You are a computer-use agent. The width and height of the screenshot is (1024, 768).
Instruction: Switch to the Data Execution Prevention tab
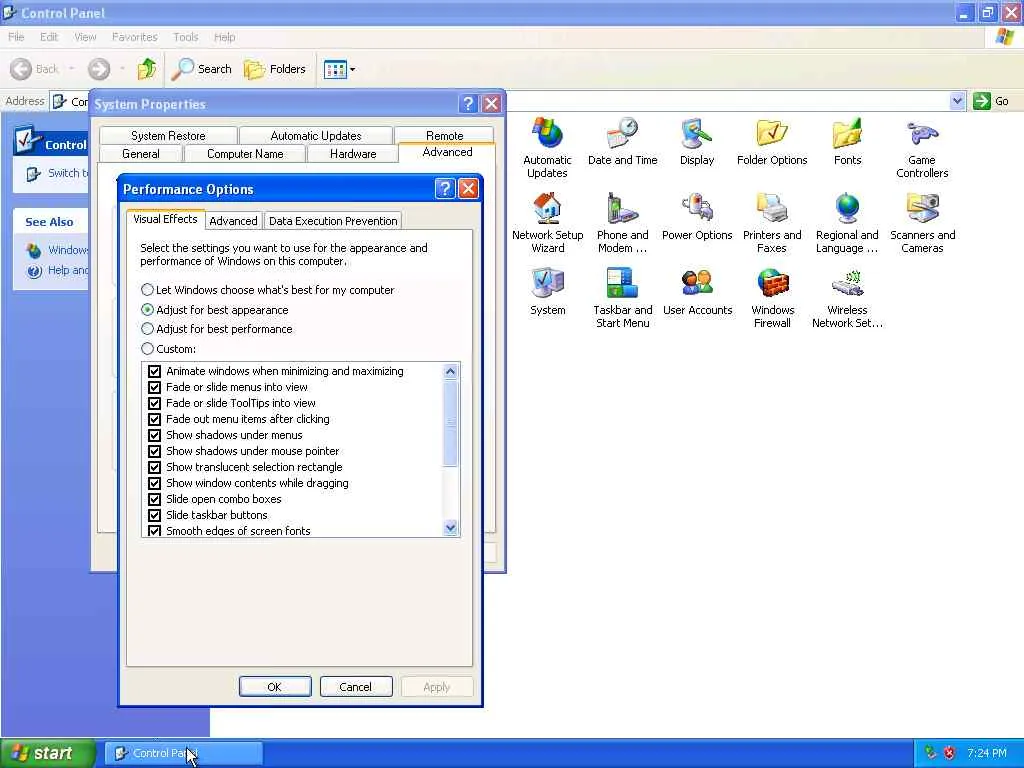(x=333, y=221)
